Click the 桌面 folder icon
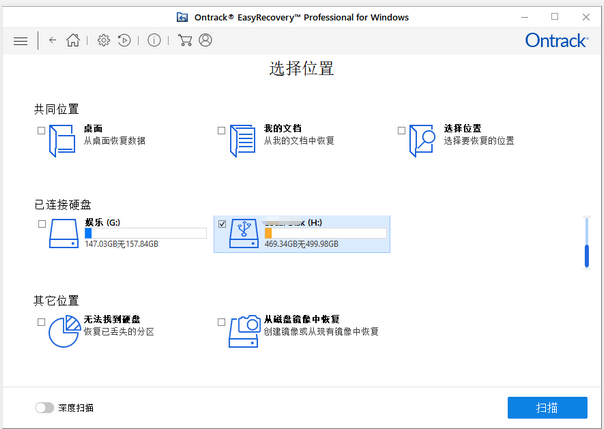This screenshot has height=429, width=604. (62, 141)
